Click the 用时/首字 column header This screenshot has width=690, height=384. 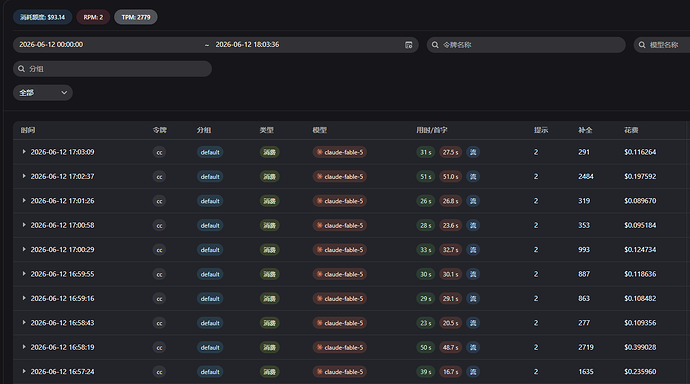pos(432,130)
